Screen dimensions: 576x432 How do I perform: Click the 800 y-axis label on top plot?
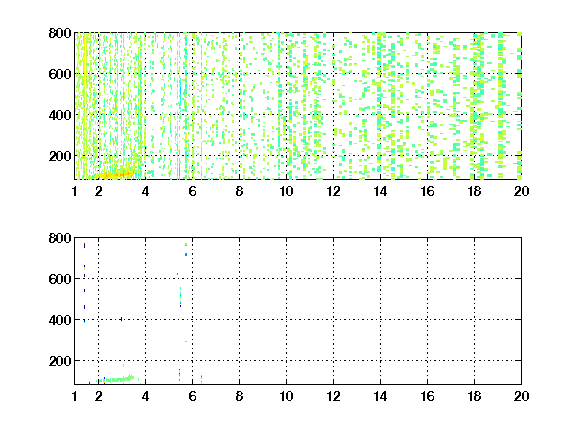(60, 33)
